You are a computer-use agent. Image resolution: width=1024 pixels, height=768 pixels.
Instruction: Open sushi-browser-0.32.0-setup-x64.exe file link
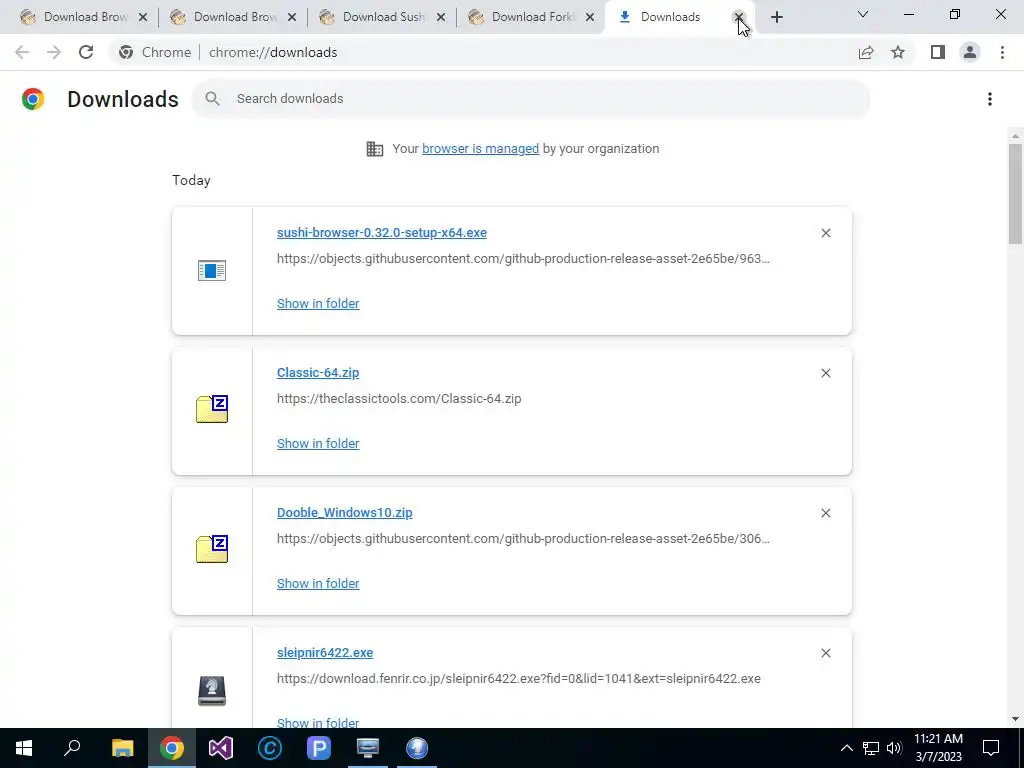click(x=381, y=232)
